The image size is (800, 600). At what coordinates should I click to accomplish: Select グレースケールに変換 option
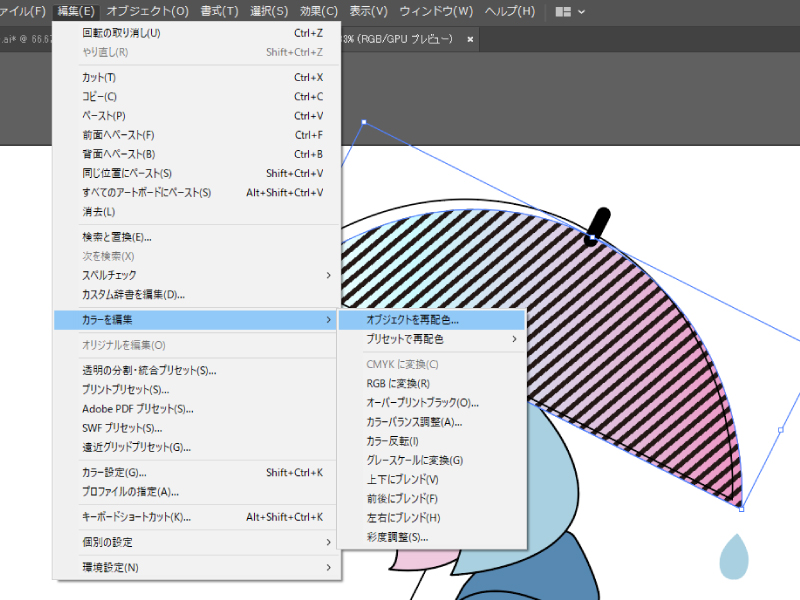coord(414,460)
